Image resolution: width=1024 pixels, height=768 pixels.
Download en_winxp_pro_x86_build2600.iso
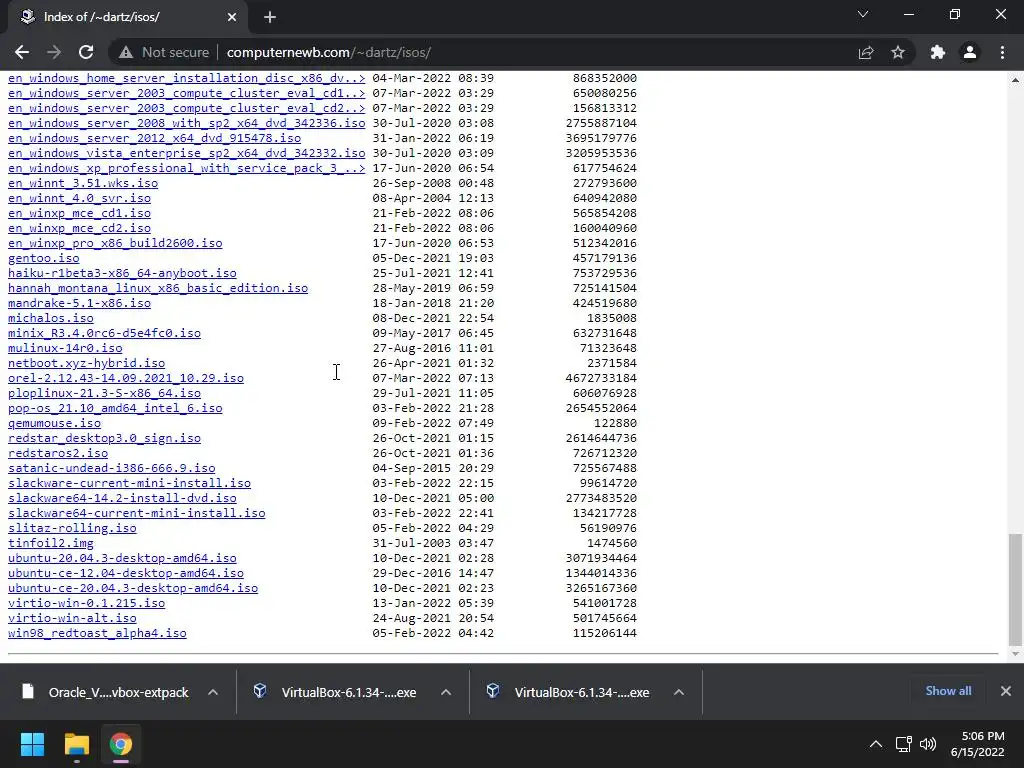pos(115,243)
